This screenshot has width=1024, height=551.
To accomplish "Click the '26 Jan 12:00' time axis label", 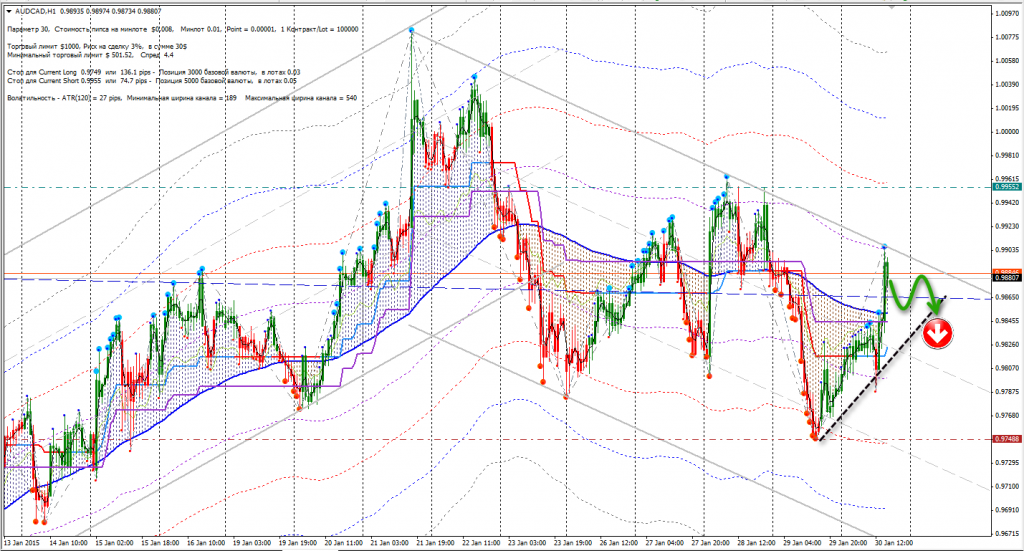I will [x=618, y=543].
